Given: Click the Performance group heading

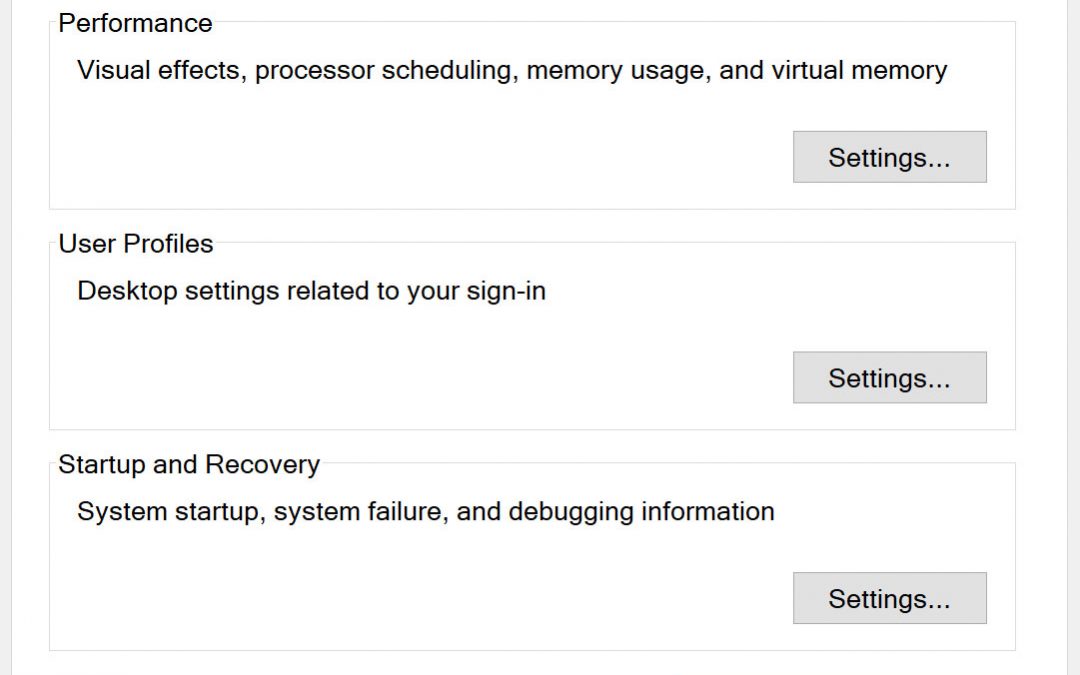Looking at the screenshot, I should pyautogui.click(x=135, y=23).
